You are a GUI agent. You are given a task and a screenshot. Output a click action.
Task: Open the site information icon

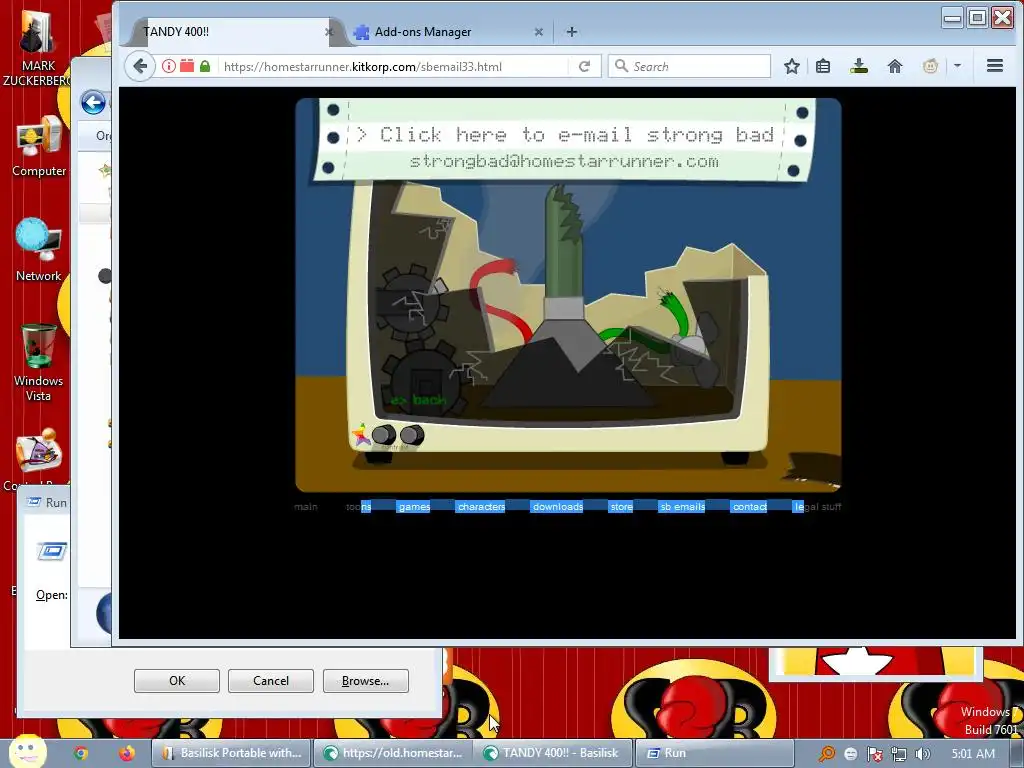[x=168, y=66]
